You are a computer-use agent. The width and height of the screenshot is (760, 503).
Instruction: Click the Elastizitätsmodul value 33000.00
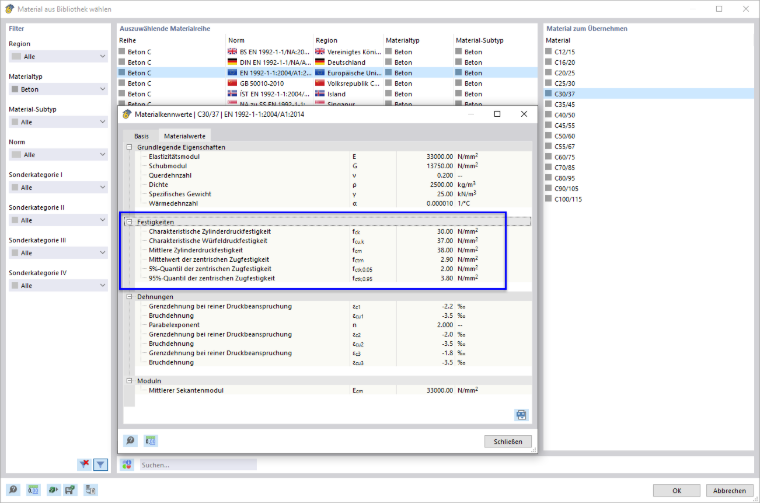(440, 157)
